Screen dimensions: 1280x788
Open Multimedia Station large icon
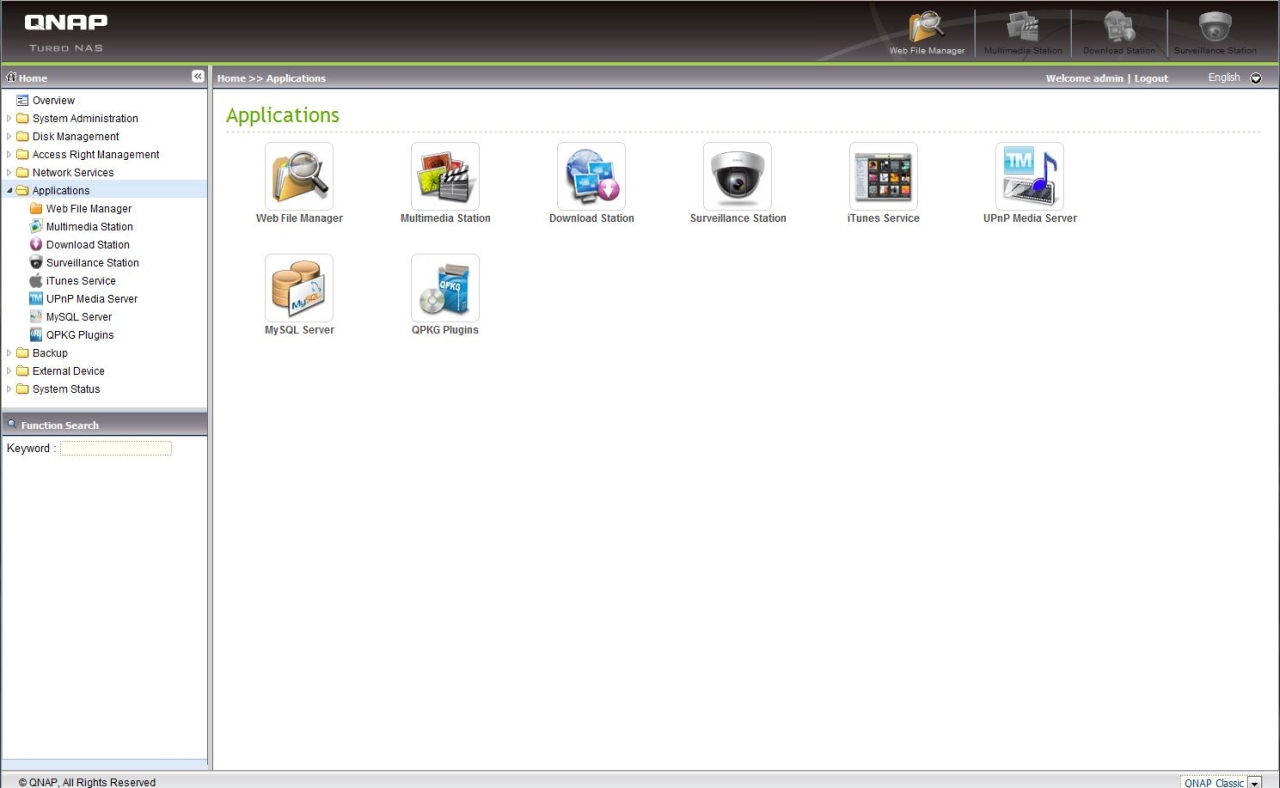click(x=445, y=176)
